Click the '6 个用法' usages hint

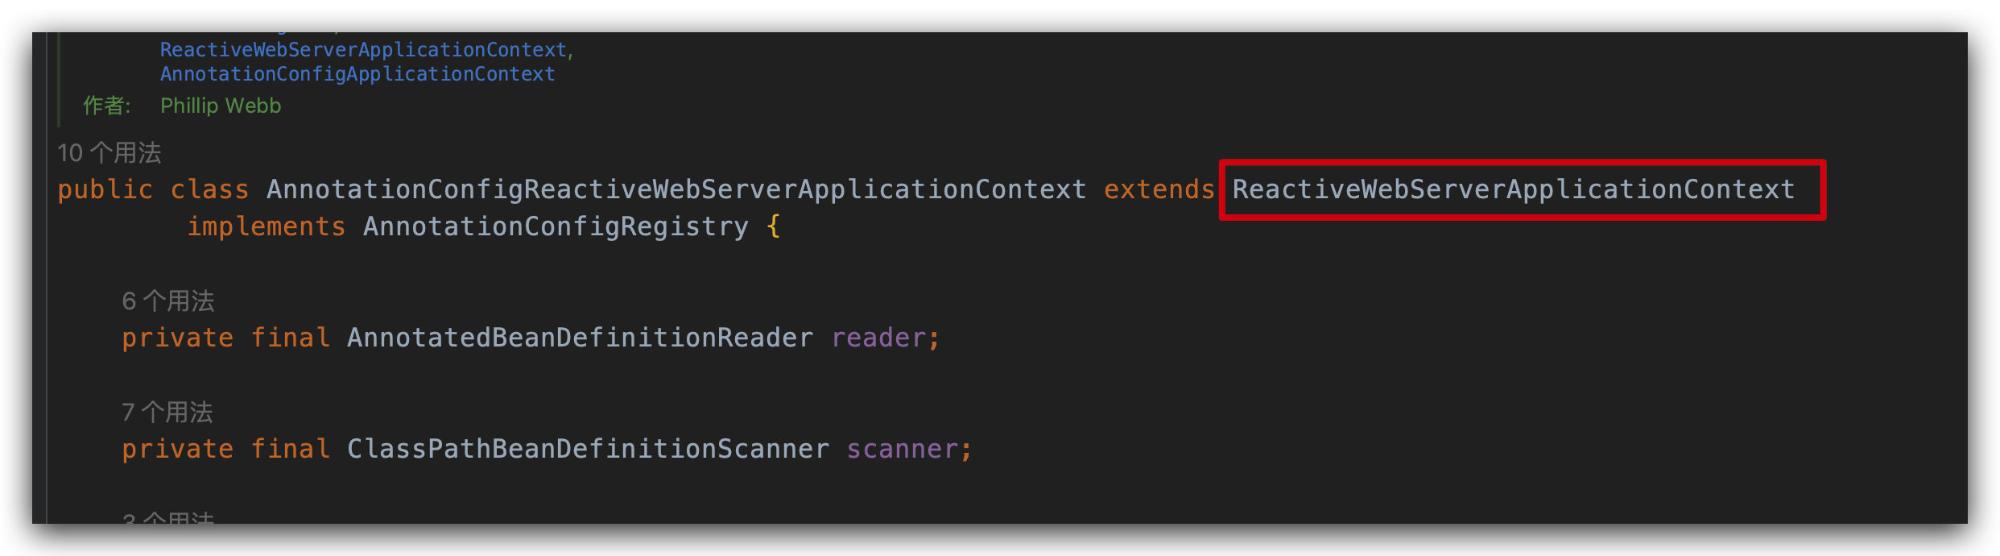[168, 301]
